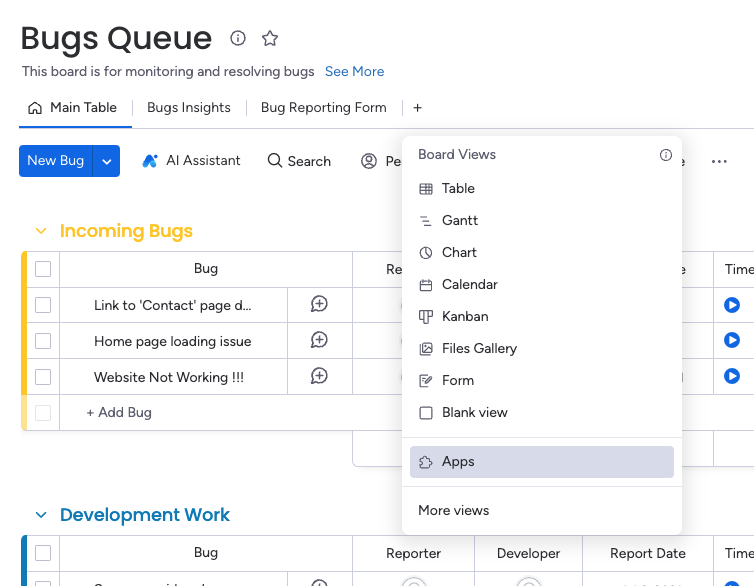Click the Reporter column header in Development Work
The image size is (754, 586).
coord(414,553)
